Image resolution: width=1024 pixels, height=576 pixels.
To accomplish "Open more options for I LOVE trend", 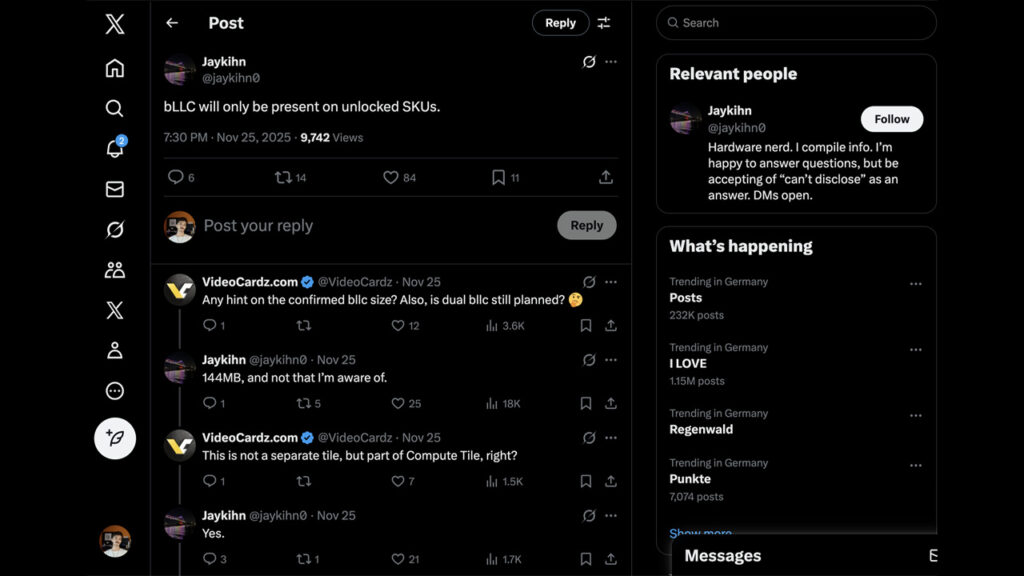I will point(915,350).
